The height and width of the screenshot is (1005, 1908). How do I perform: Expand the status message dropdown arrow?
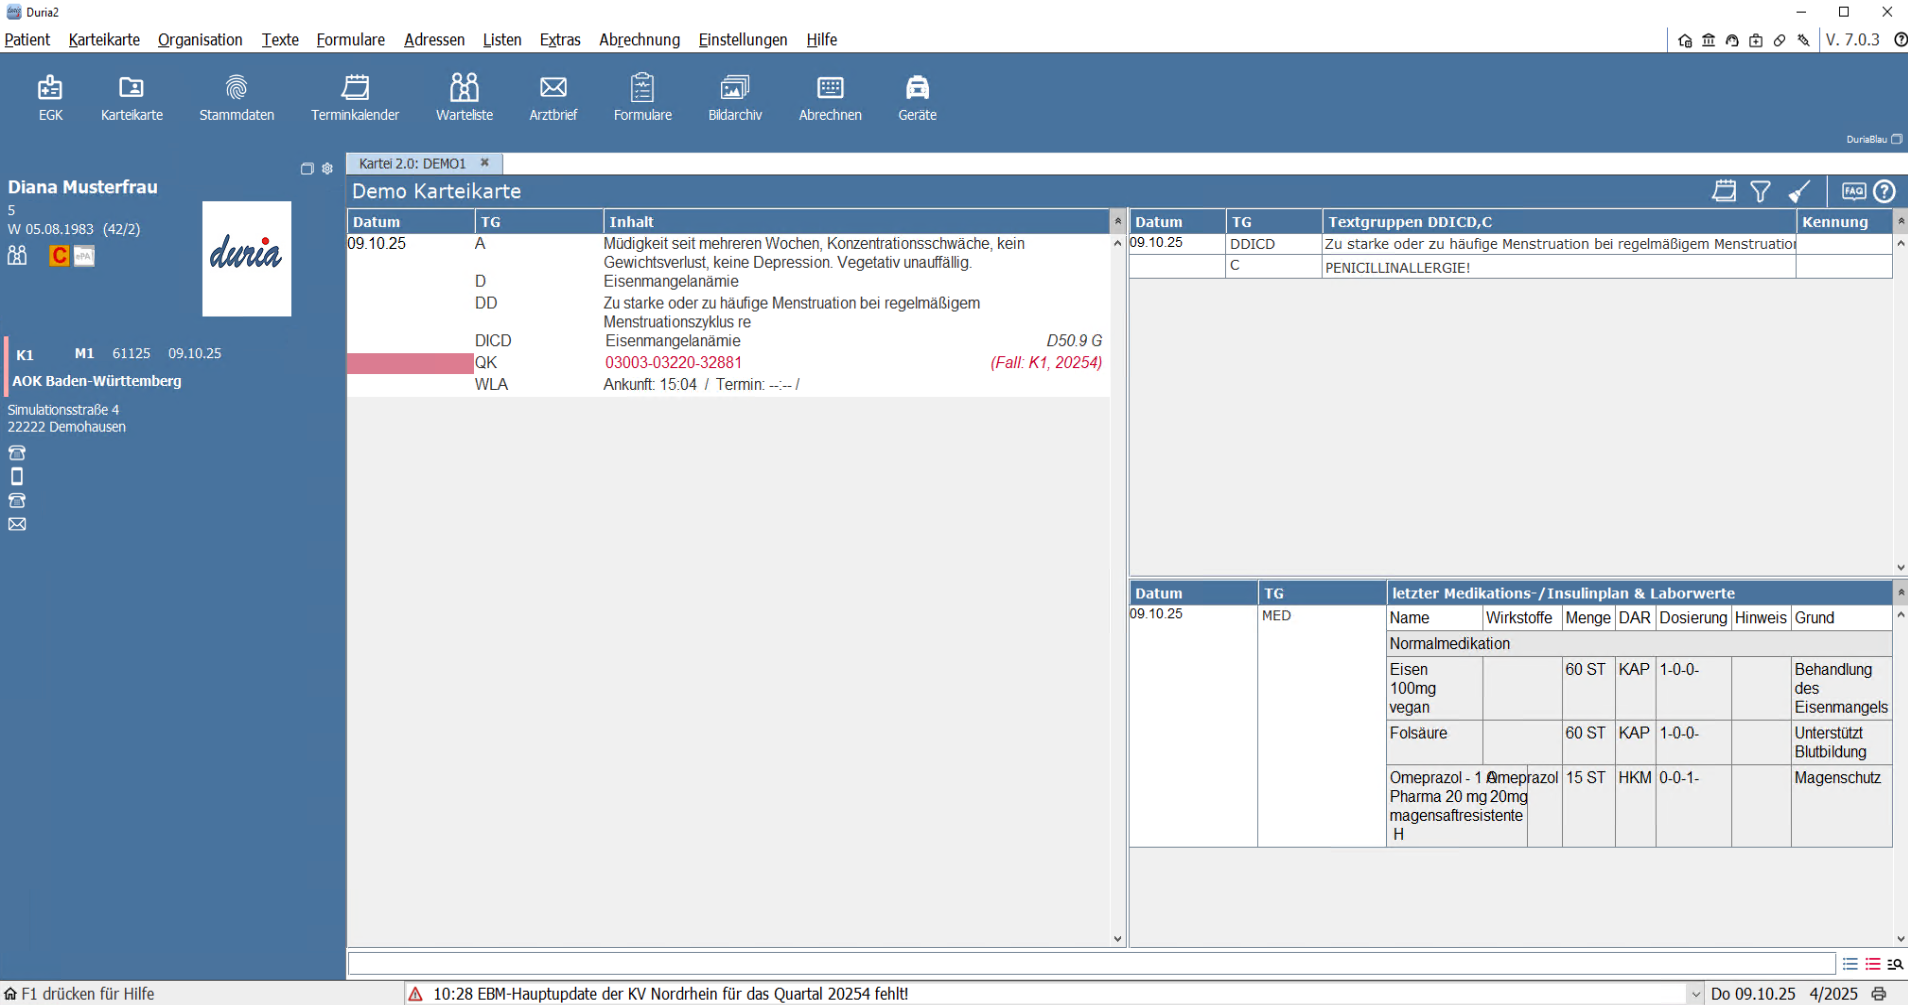tap(1695, 994)
